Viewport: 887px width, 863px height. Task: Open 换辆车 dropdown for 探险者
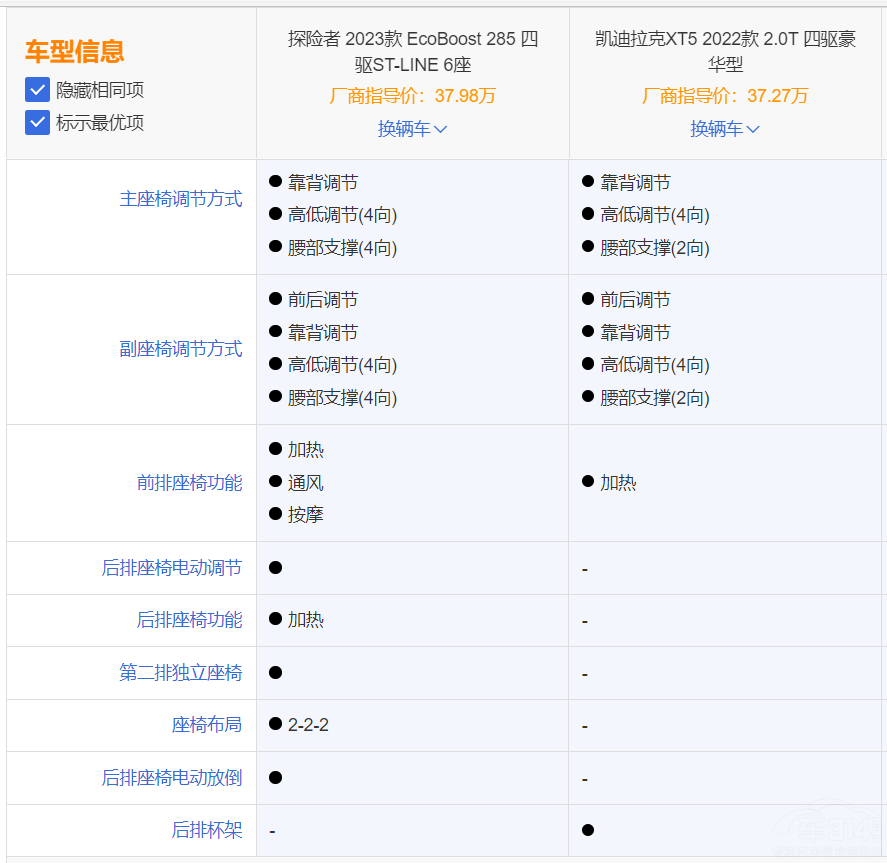click(x=412, y=129)
